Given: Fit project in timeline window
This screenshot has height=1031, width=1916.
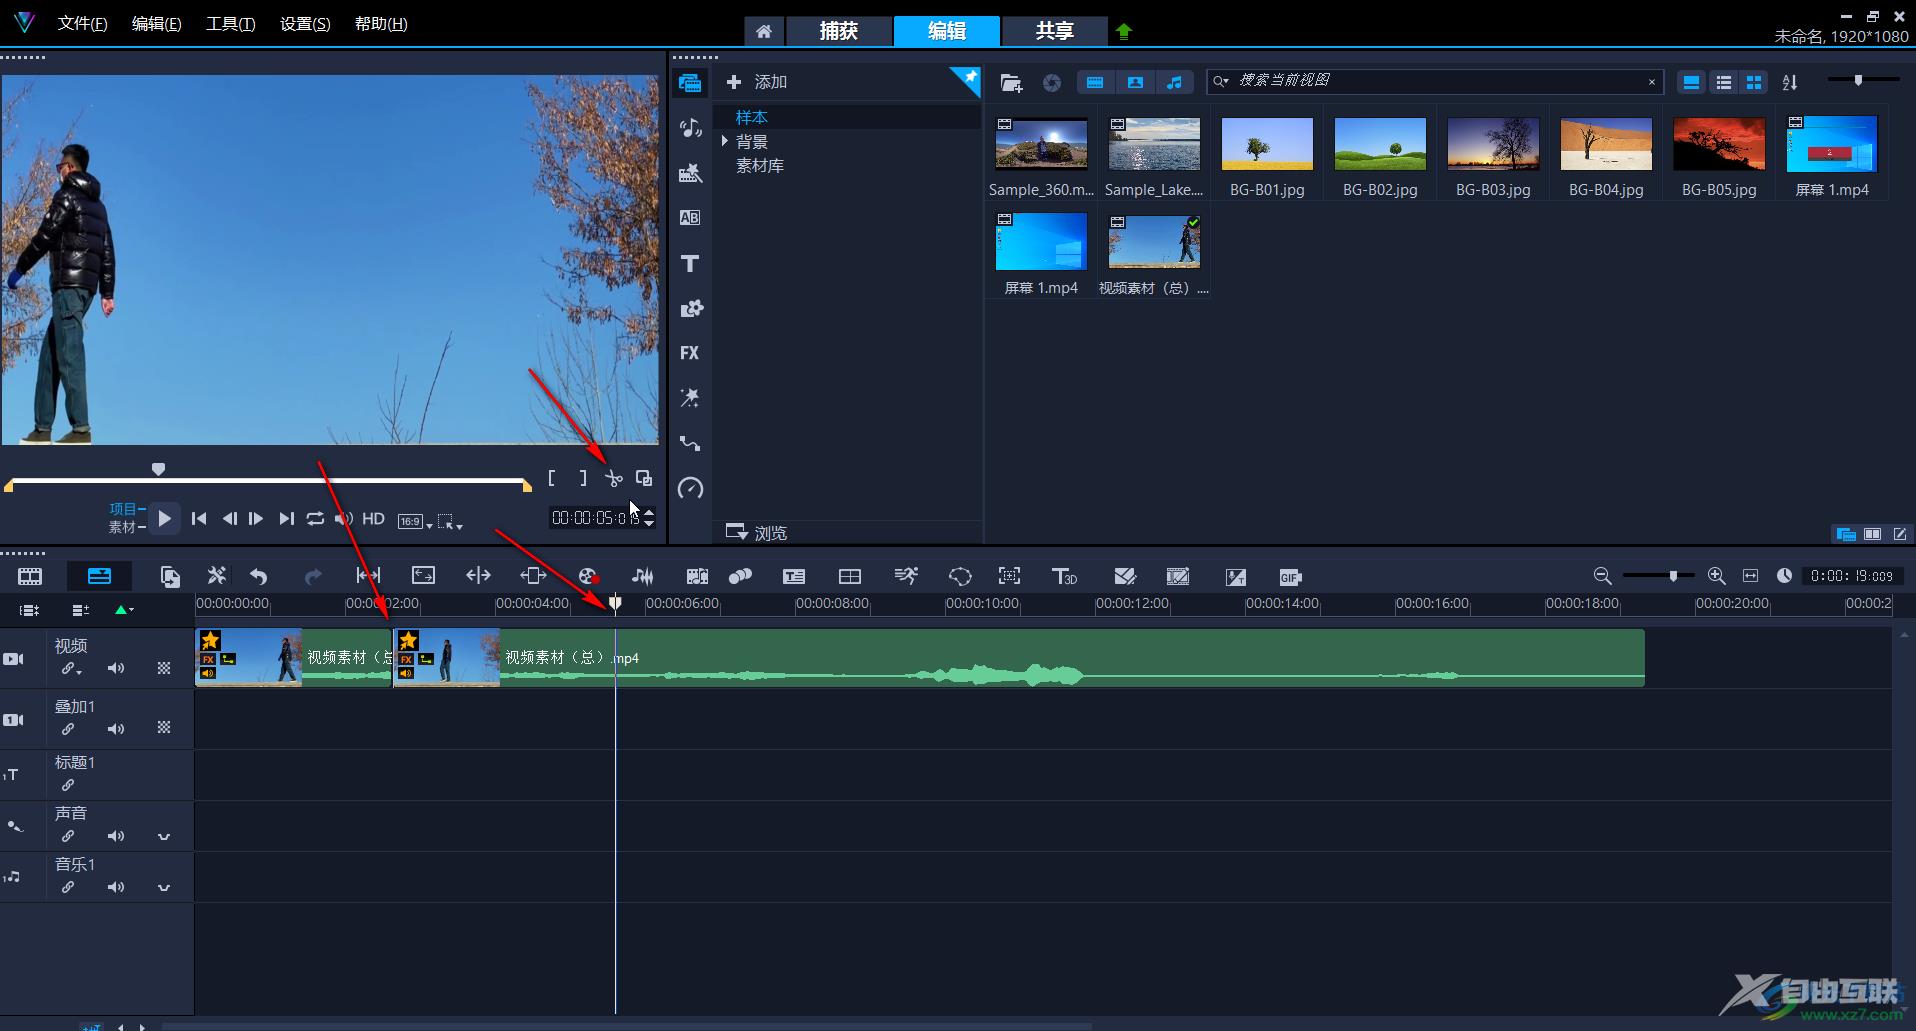Looking at the screenshot, I should point(1750,576).
